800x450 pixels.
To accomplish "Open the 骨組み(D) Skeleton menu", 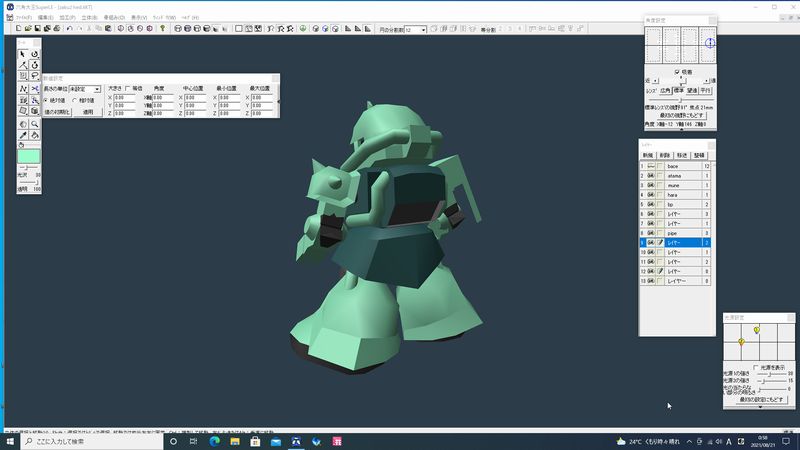I will point(114,17).
